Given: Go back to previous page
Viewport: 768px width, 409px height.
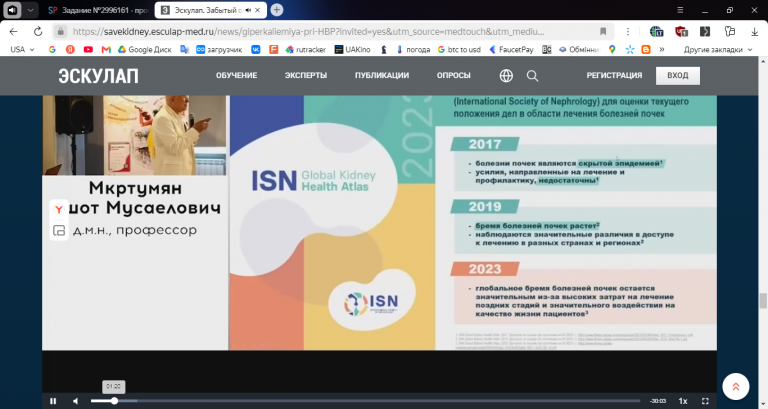Looking at the screenshot, I should [x=14, y=31].
